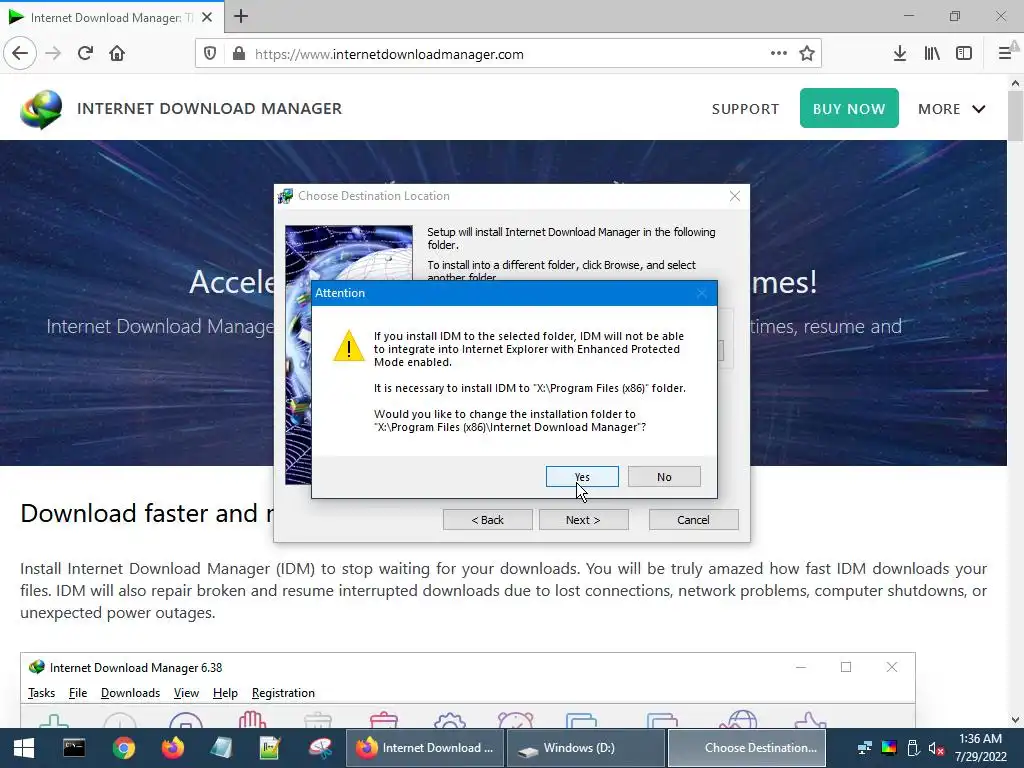Click Yes in the Attention dialog

[582, 477]
